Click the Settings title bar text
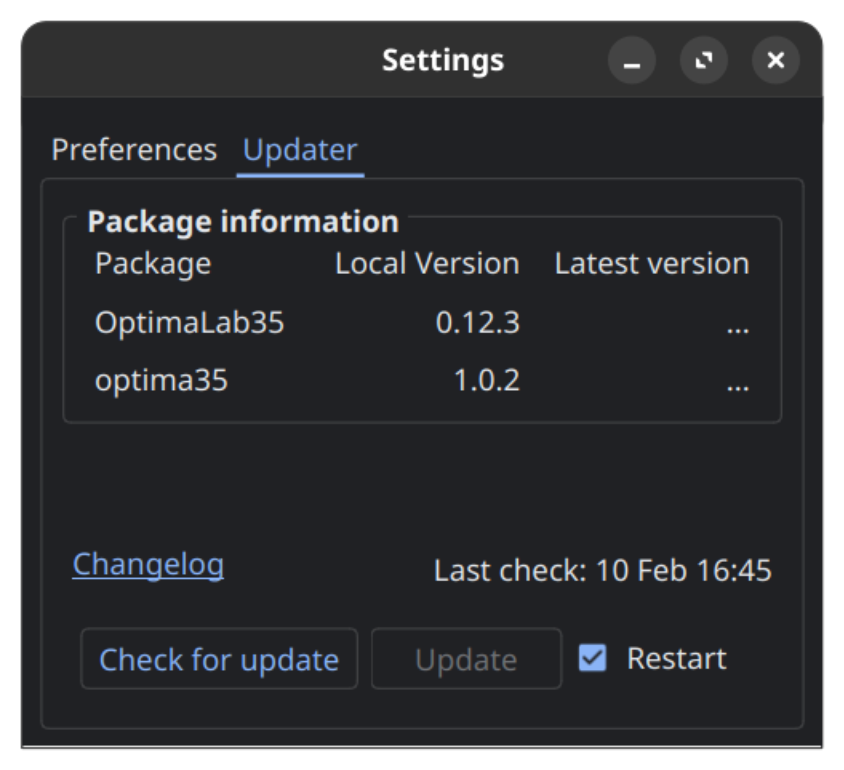The width and height of the screenshot is (844, 770). pos(442,60)
